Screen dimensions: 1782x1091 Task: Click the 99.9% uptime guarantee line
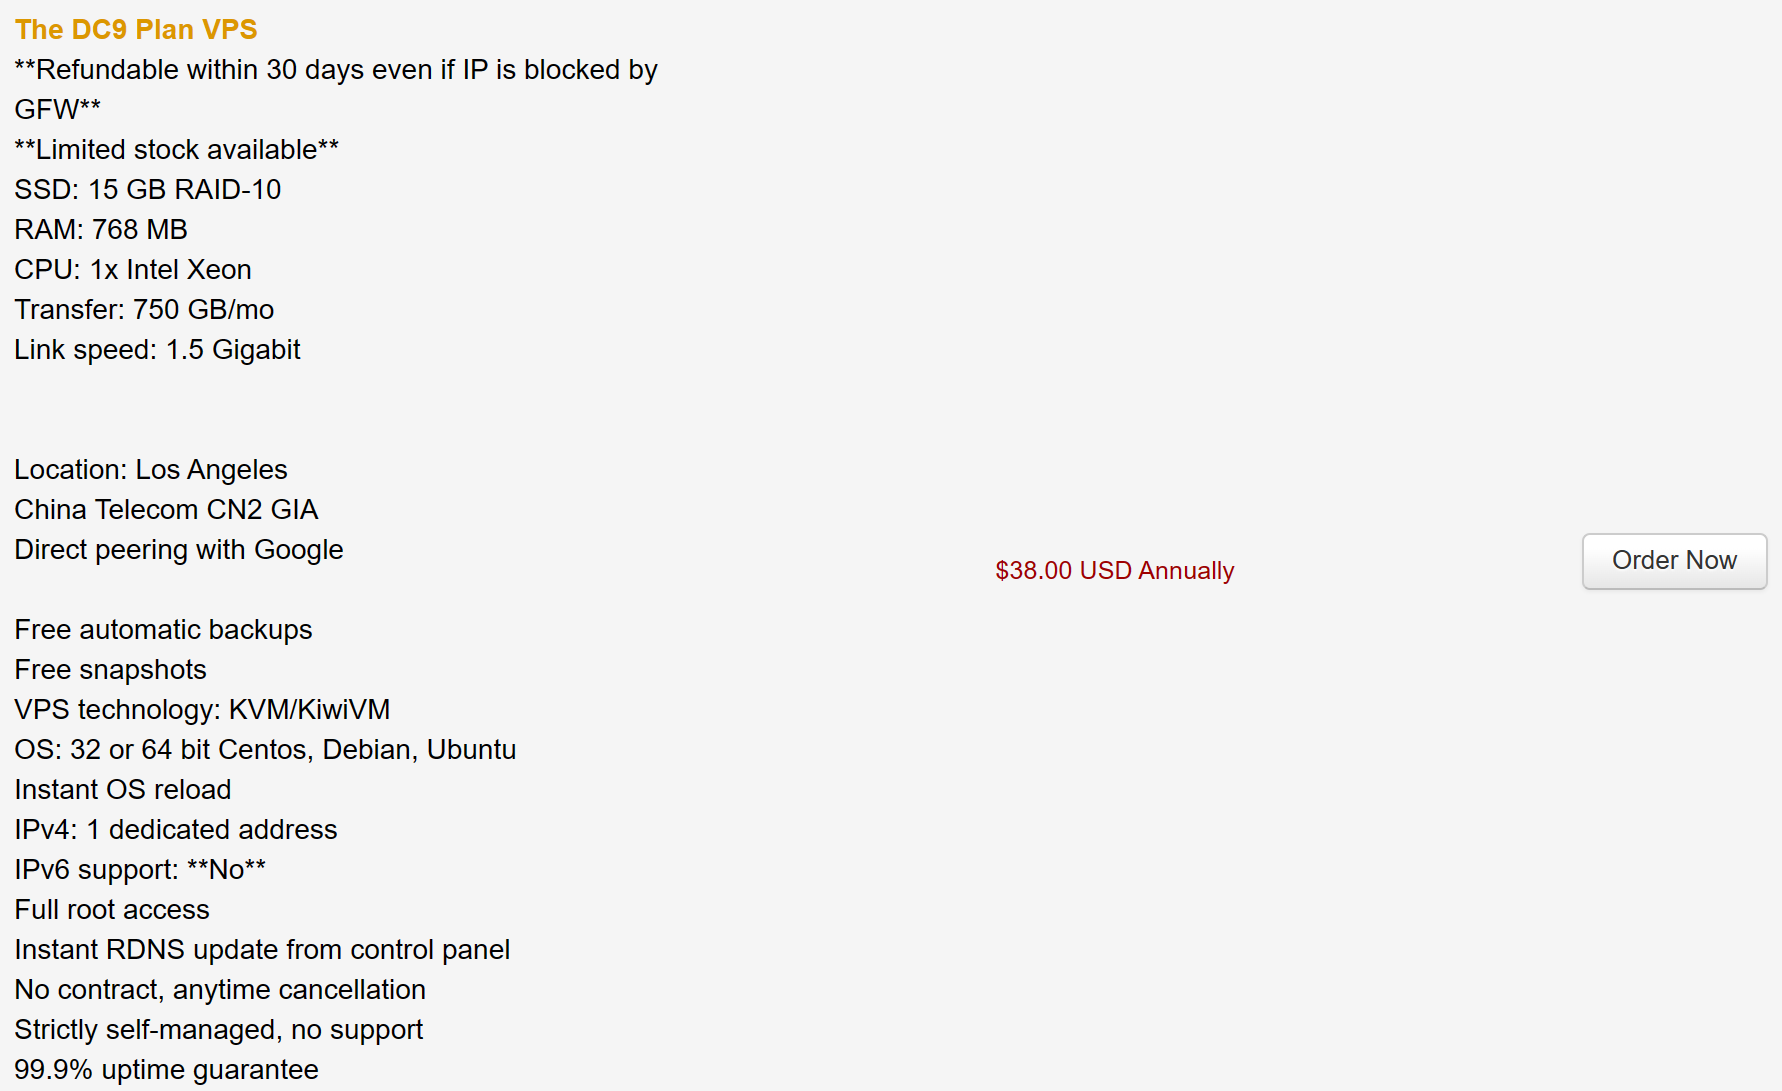click(x=166, y=1070)
